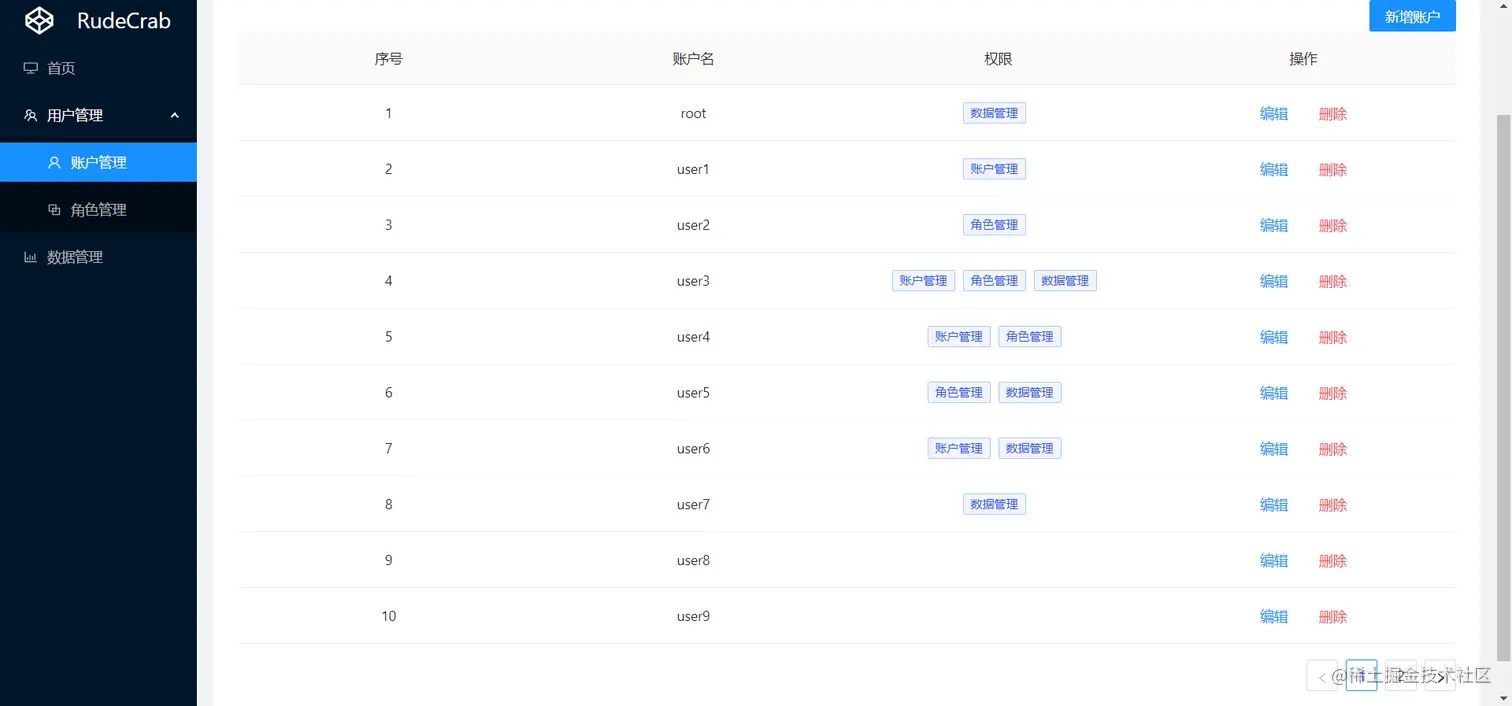Delete the user2 account
The height and width of the screenshot is (706, 1512).
(1333, 225)
